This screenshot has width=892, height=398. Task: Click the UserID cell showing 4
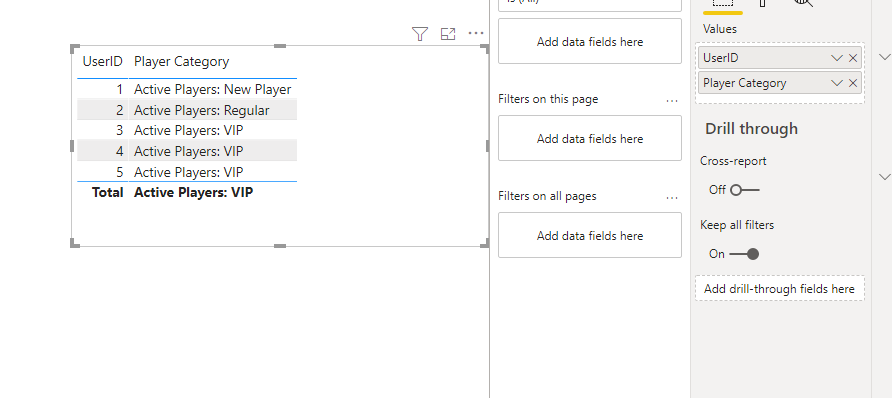pos(102,151)
